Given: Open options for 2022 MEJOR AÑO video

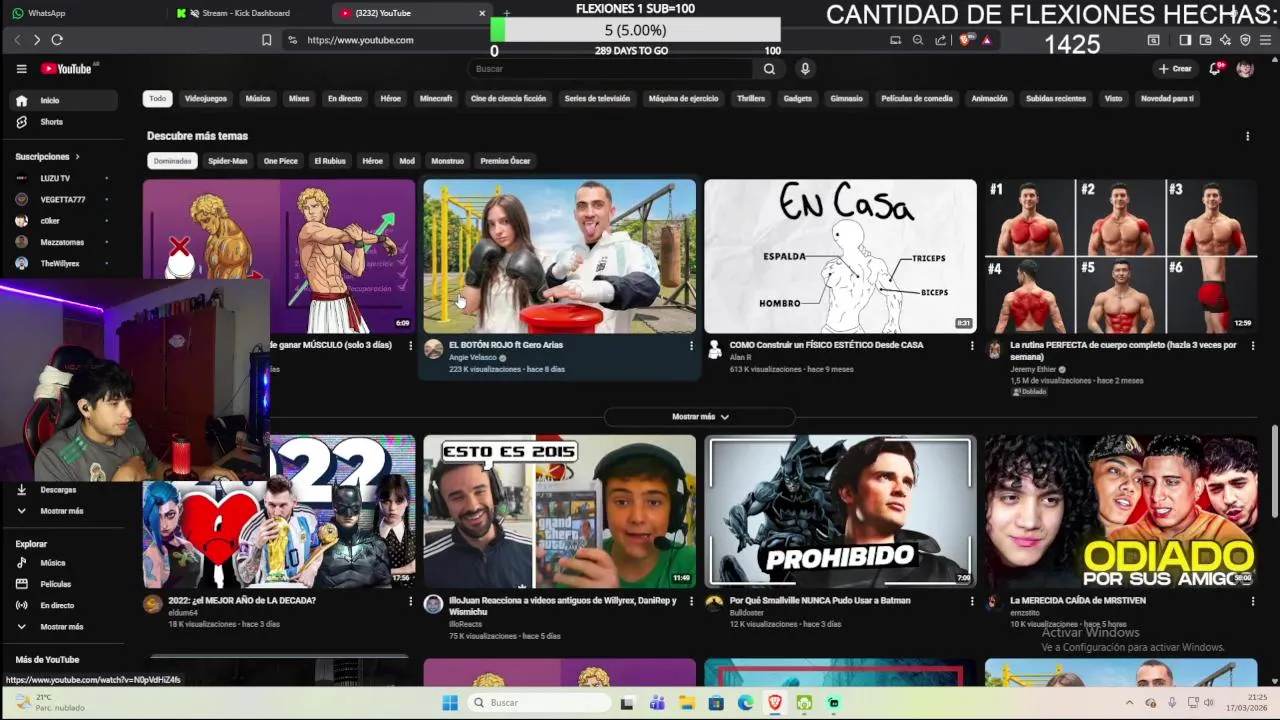Looking at the screenshot, I should point(410,602).
